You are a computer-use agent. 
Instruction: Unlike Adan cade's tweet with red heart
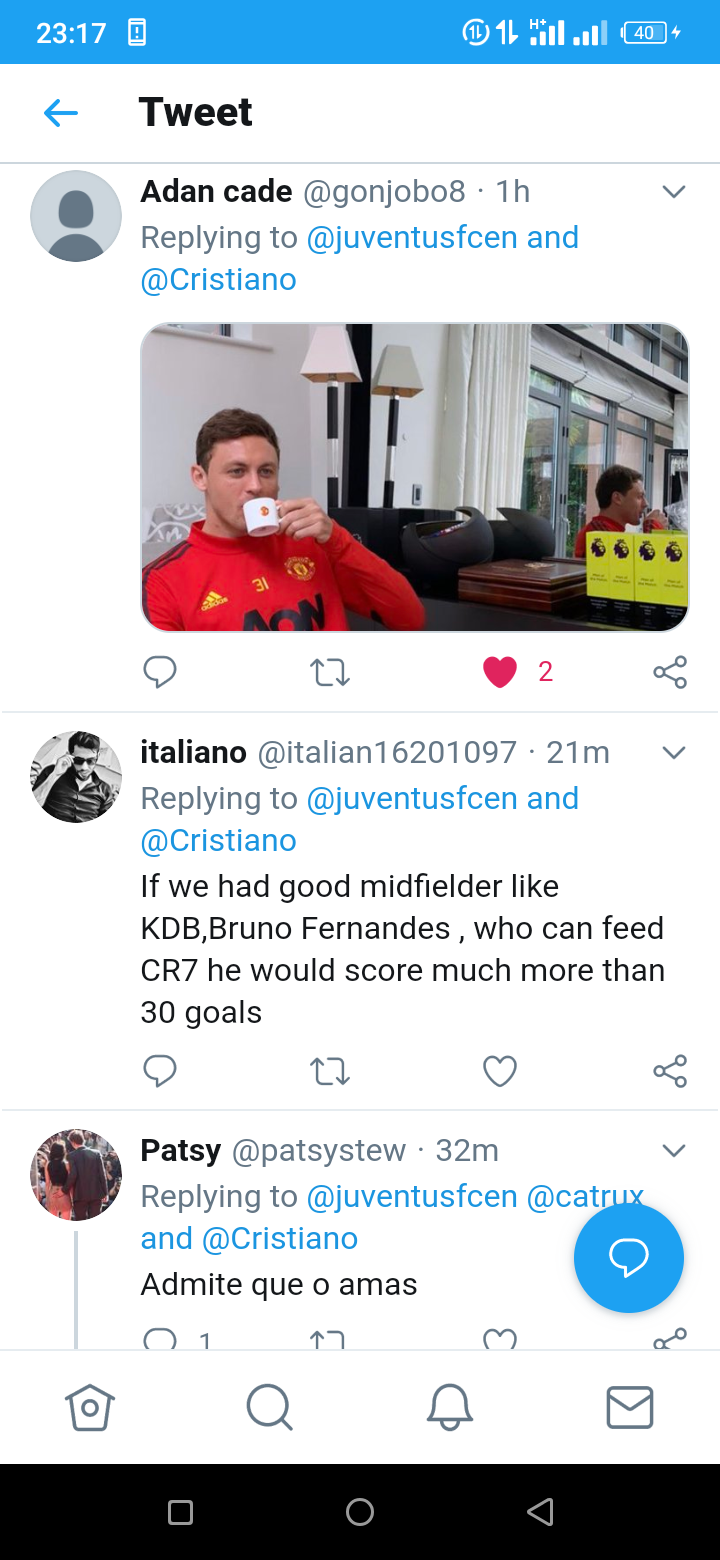pyautogui.click(x=500, y=672)
